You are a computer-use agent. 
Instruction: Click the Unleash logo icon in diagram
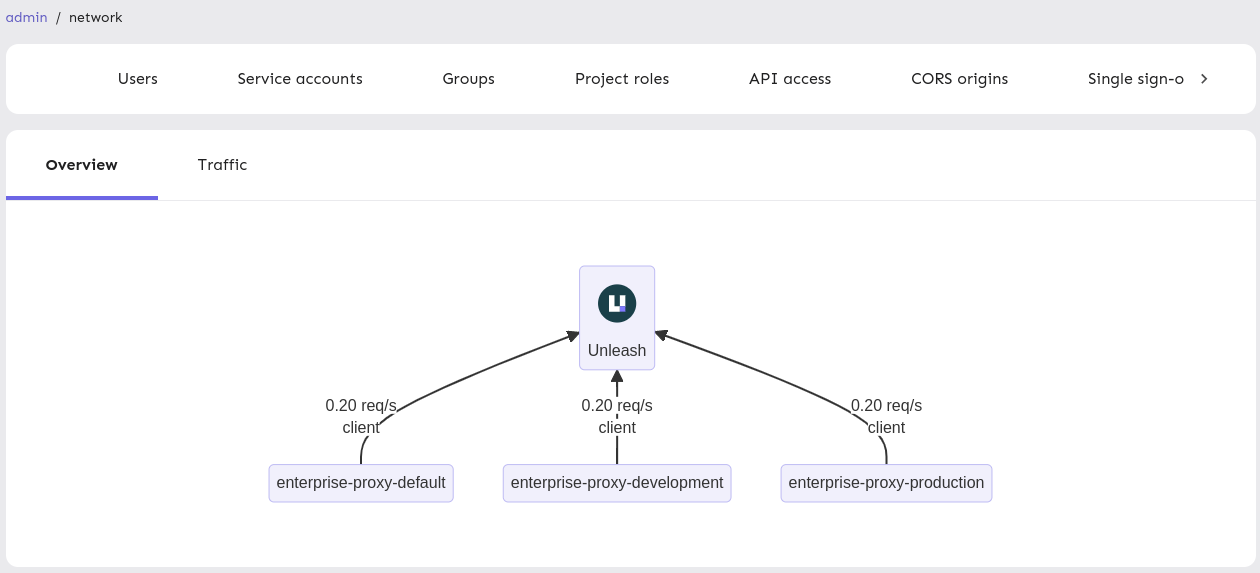pyautogui.click(x=617, y=303)
